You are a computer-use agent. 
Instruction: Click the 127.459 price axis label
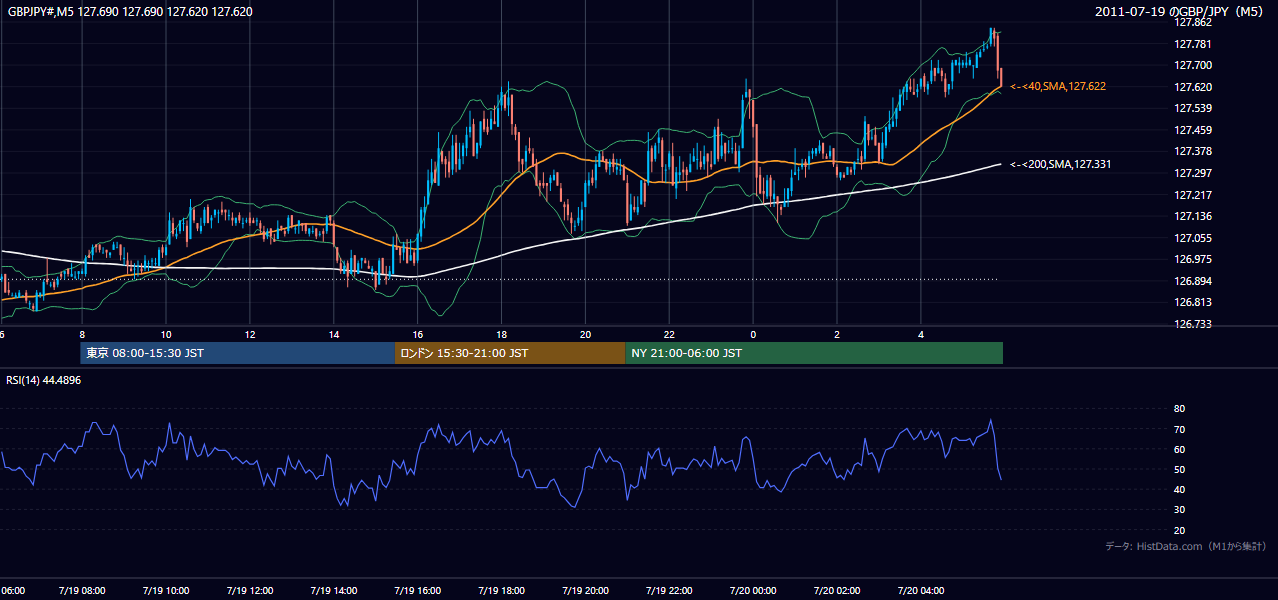pyautogui.click(x=1194, y=130)
